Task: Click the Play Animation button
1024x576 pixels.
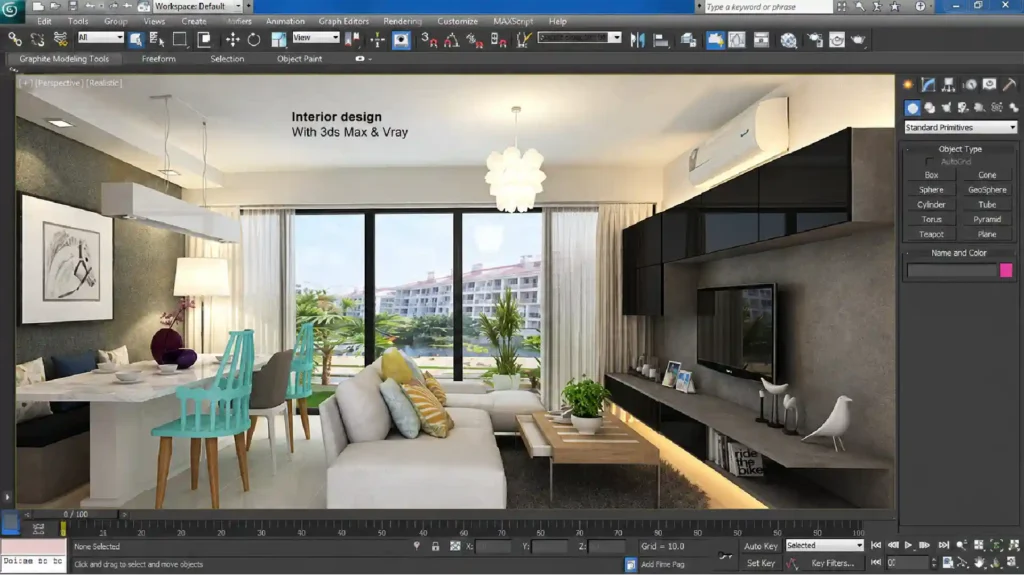Action: click(908, 545)
